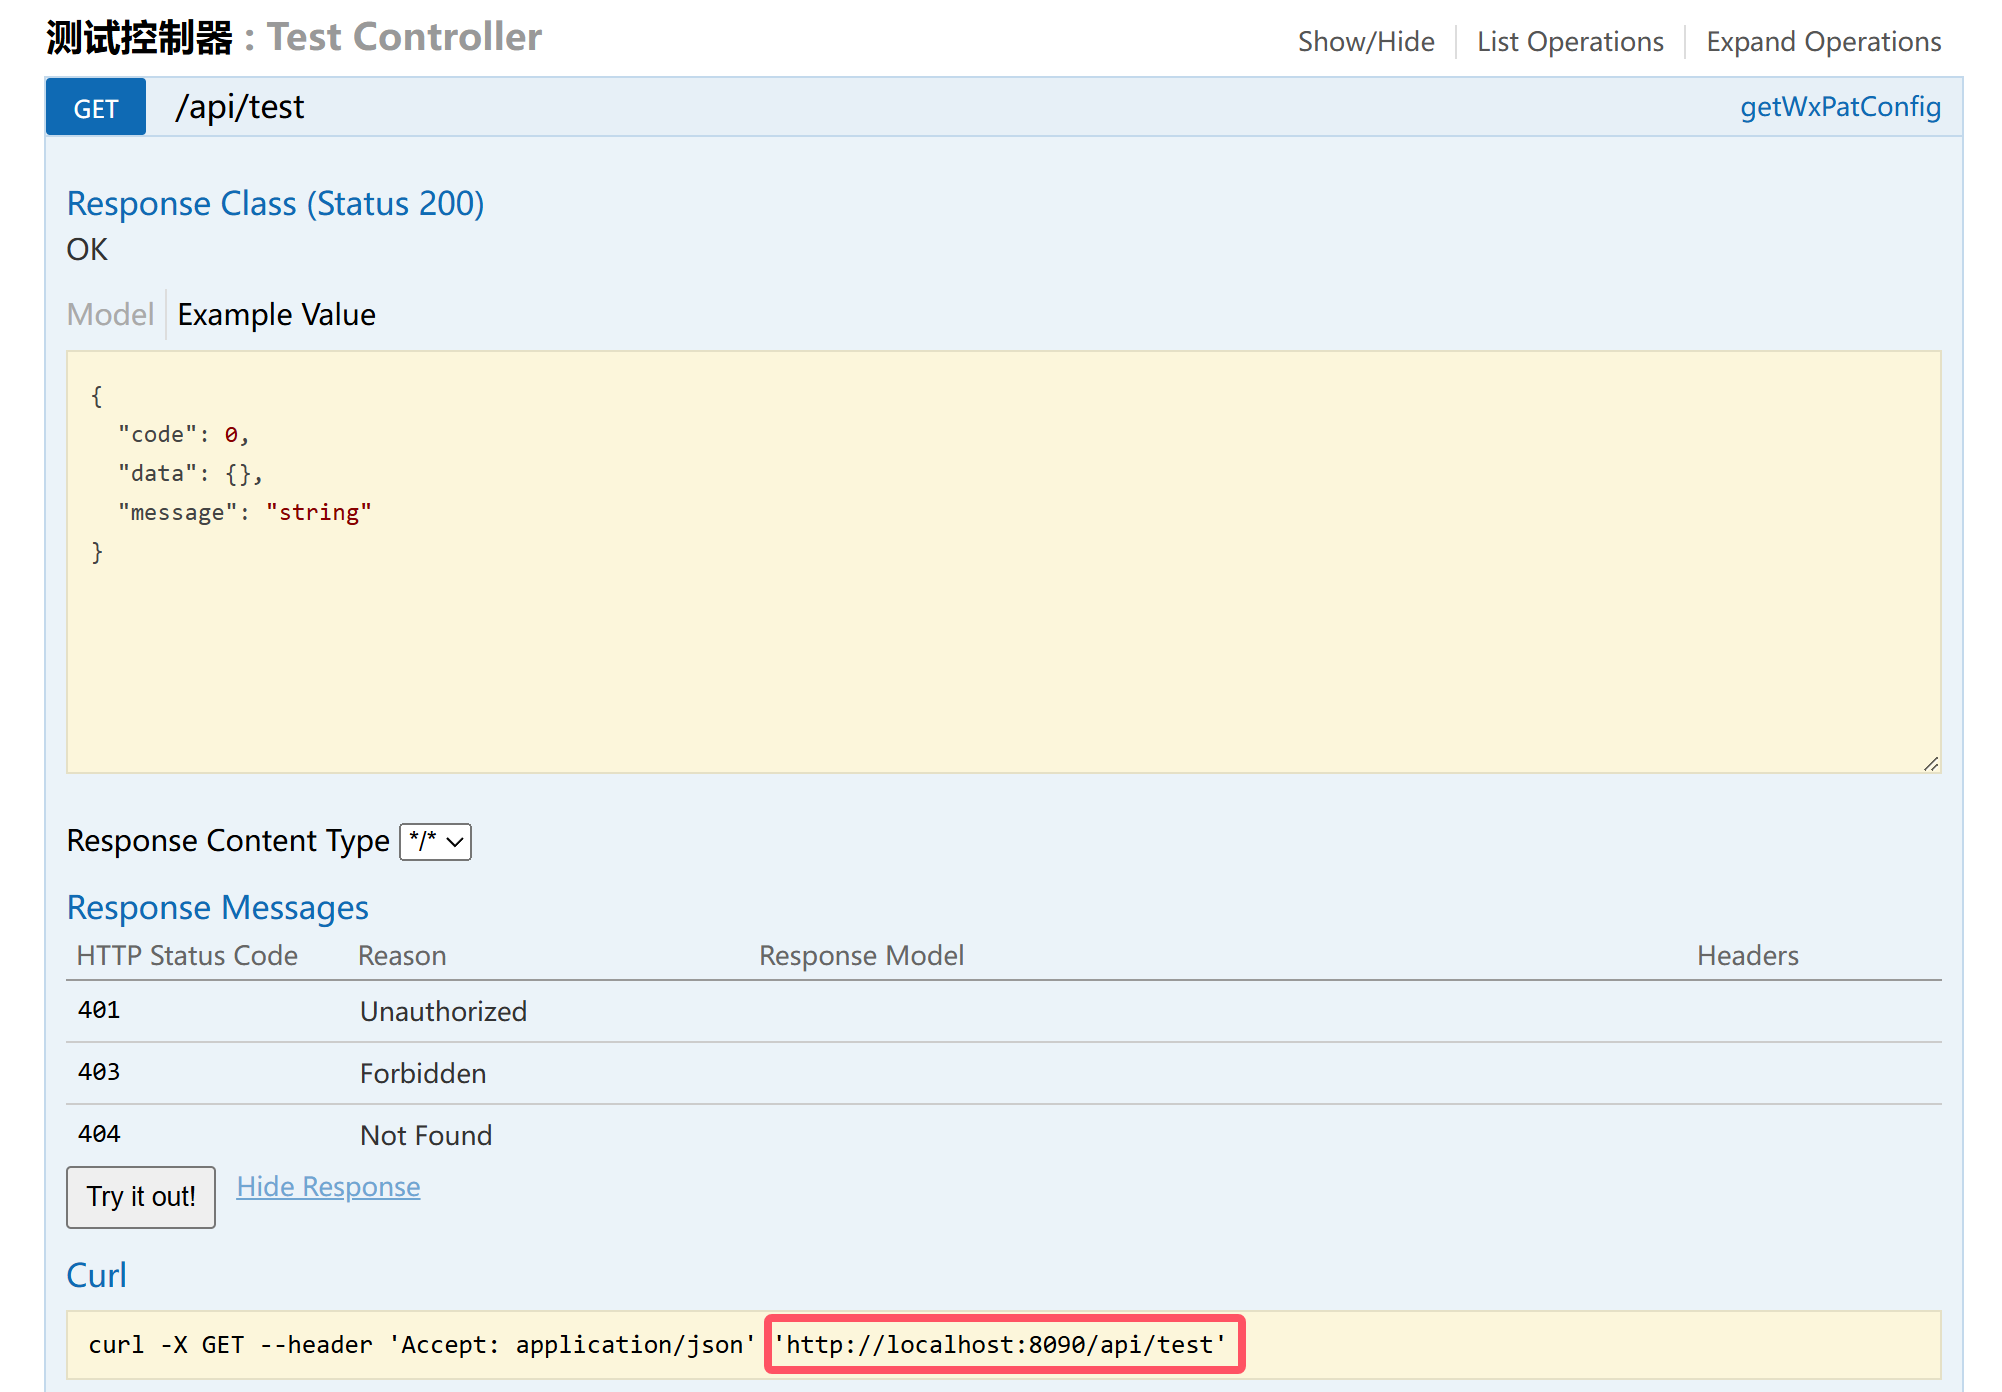Viewport: 2002px width, 1392px height.
Task: Click the getWxPatConfig operation link
Action: point(1839,107)
